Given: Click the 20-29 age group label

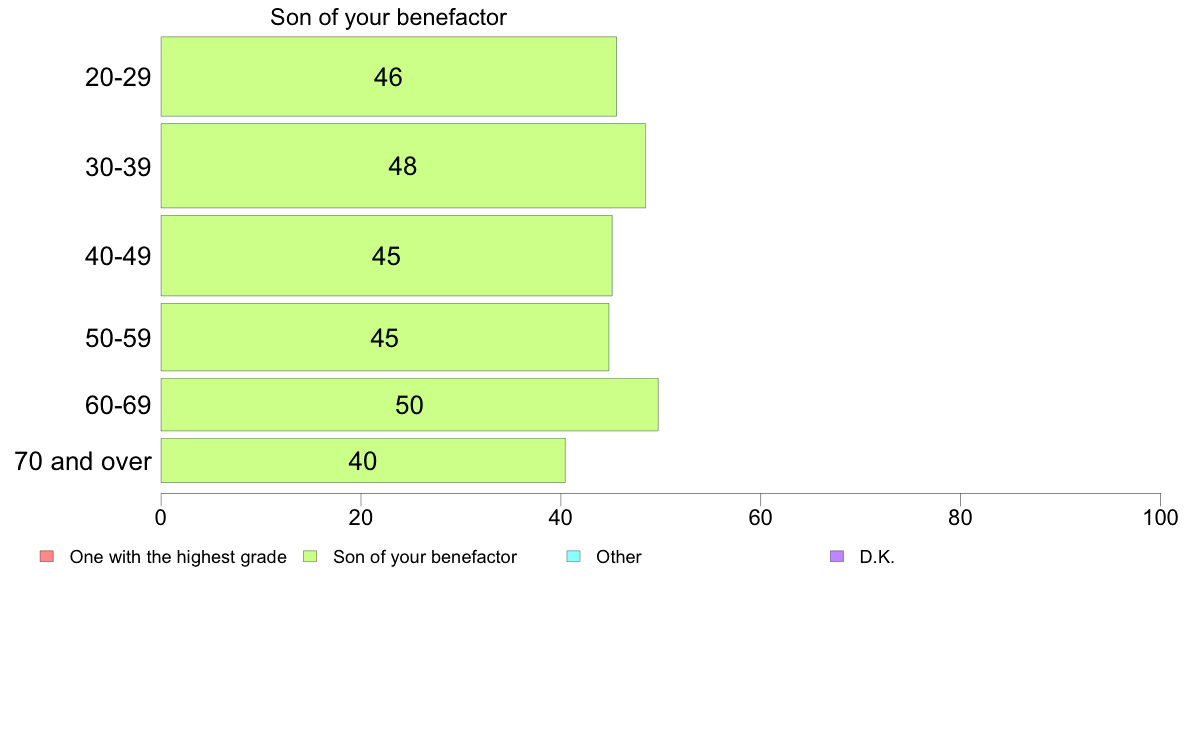Looking at the screenshot, I should tap(118, 77).
